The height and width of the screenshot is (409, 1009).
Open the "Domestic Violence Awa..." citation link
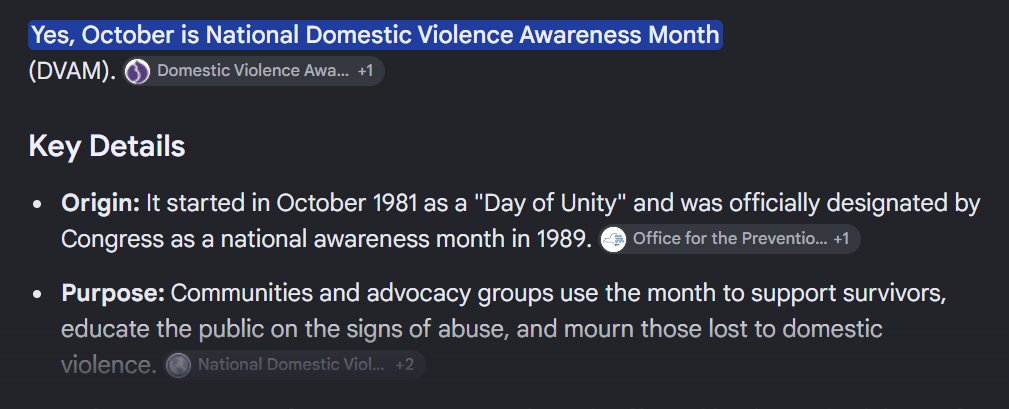253,71
